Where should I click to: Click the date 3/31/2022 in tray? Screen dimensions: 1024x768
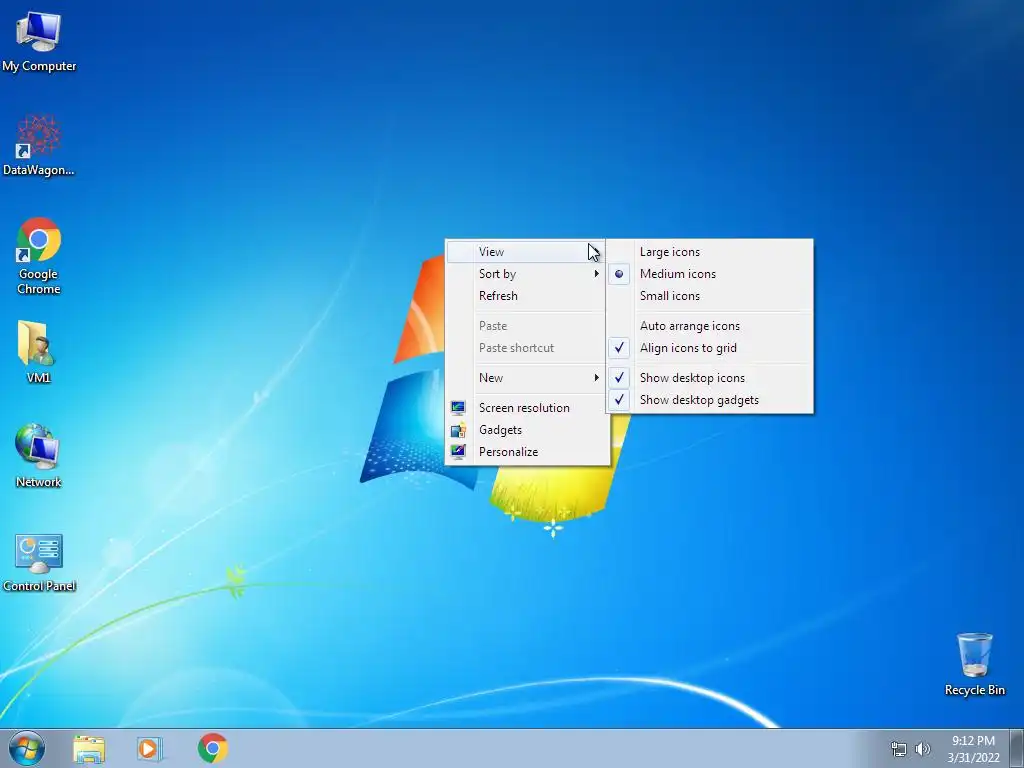tap(973, 758)
